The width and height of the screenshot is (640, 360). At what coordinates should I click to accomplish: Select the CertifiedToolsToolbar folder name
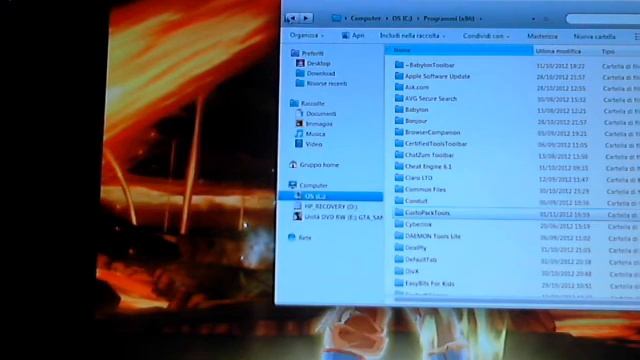coord(436,144)
